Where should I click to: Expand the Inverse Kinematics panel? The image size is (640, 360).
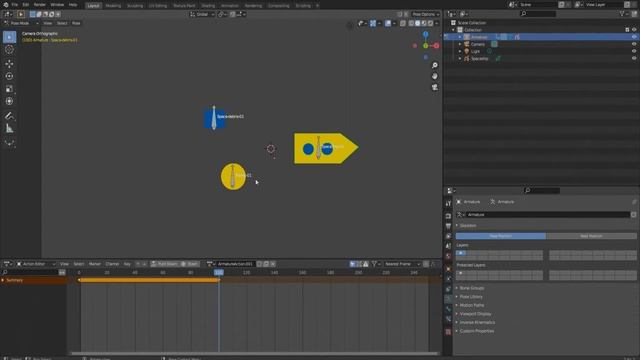[x=477, y=322]
